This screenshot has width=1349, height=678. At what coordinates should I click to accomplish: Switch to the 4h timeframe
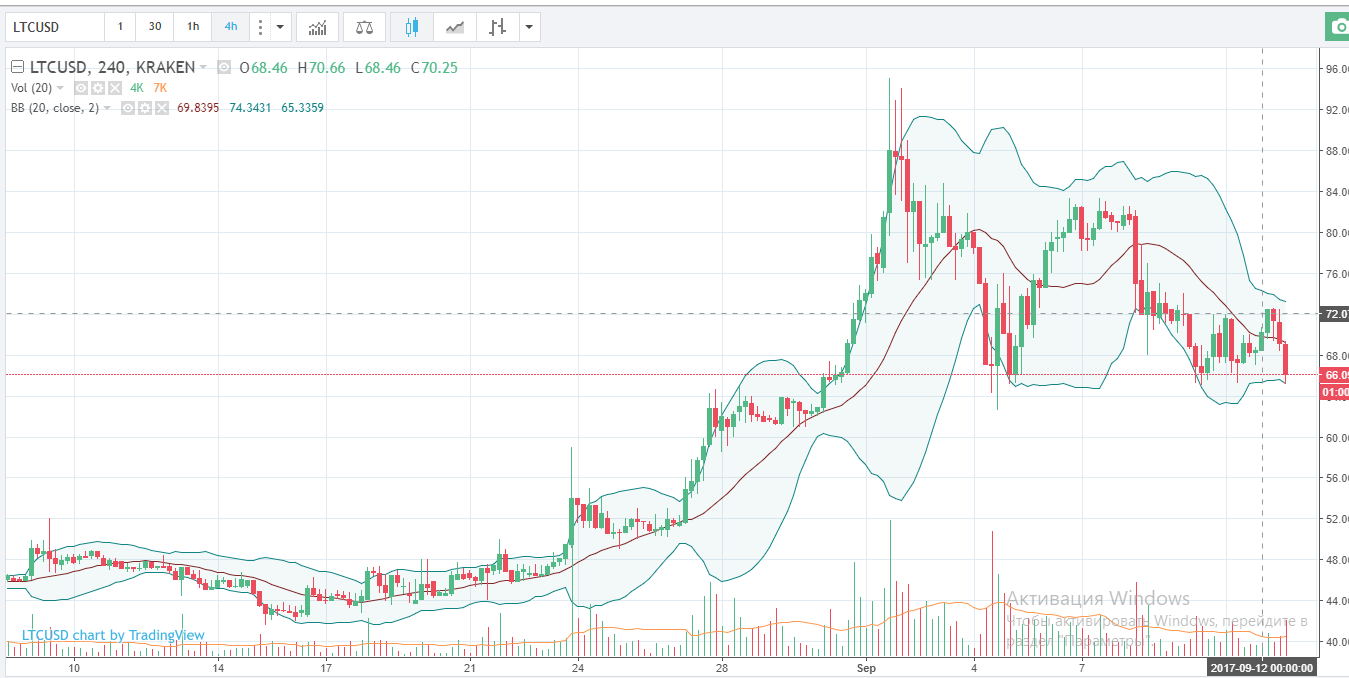click(231, 27)
